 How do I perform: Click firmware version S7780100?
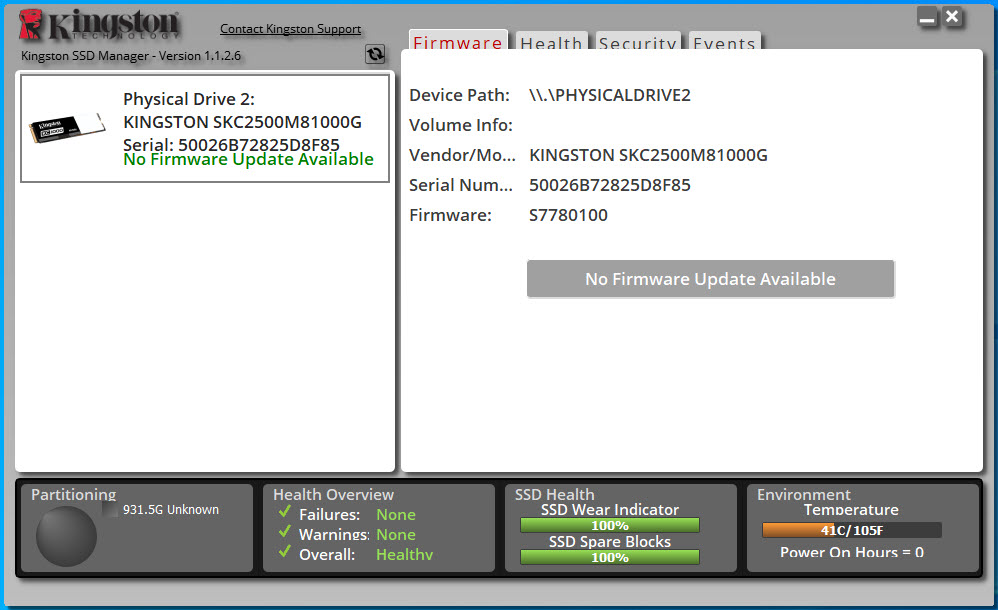(568, 215)
